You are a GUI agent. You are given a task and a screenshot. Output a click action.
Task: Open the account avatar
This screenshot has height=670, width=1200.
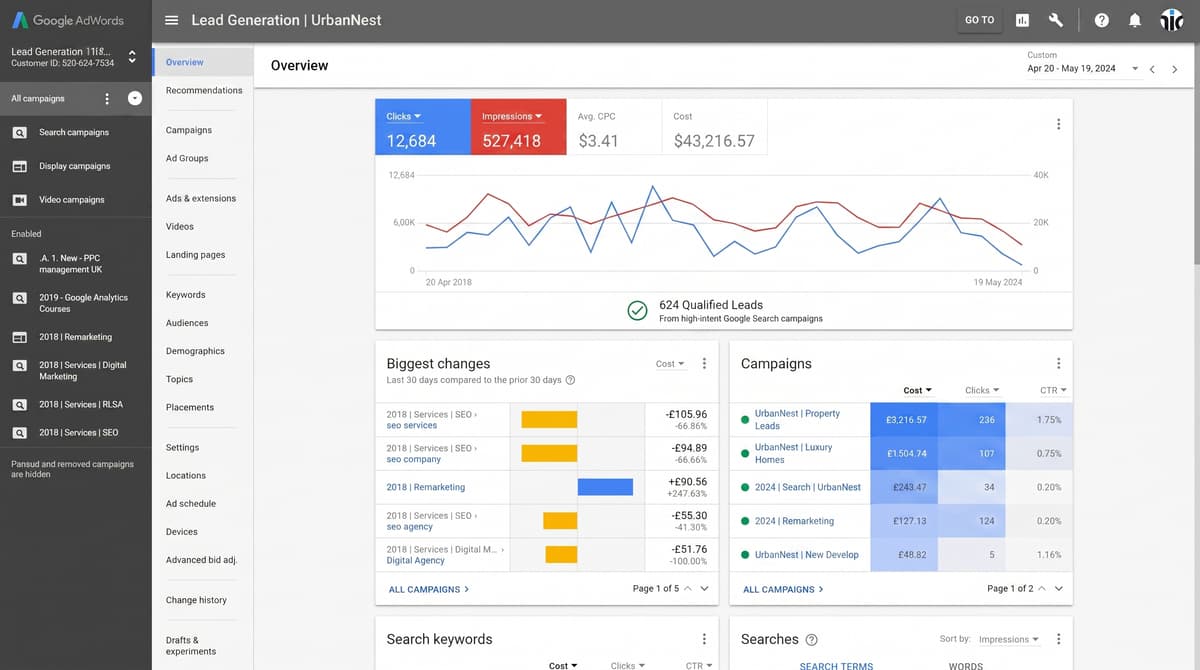pos(1171,20)
